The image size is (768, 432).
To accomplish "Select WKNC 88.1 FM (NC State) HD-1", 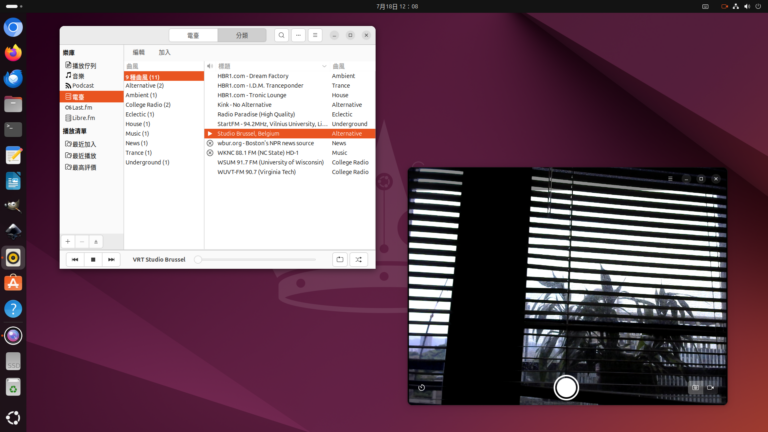I will (290, 153).
